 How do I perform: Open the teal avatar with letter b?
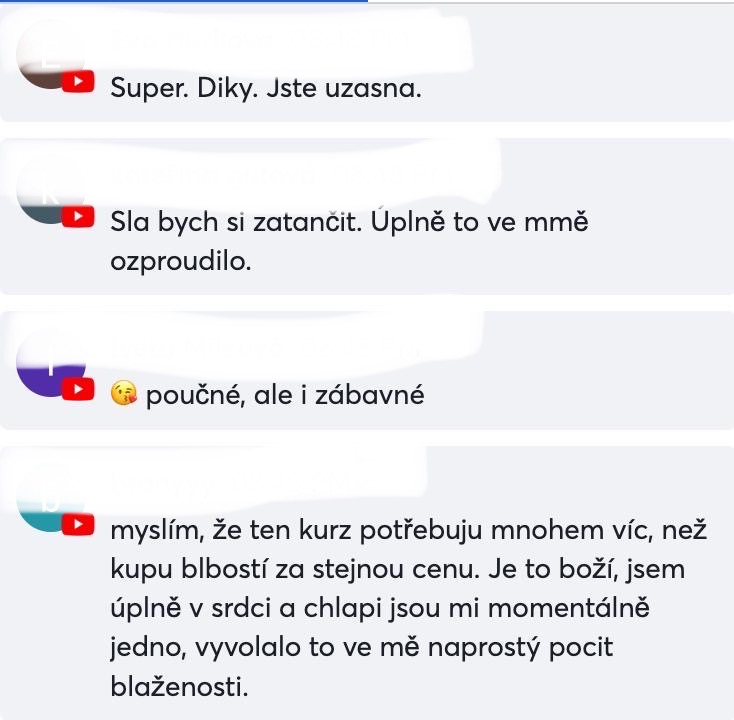click(x=51, y=499)
